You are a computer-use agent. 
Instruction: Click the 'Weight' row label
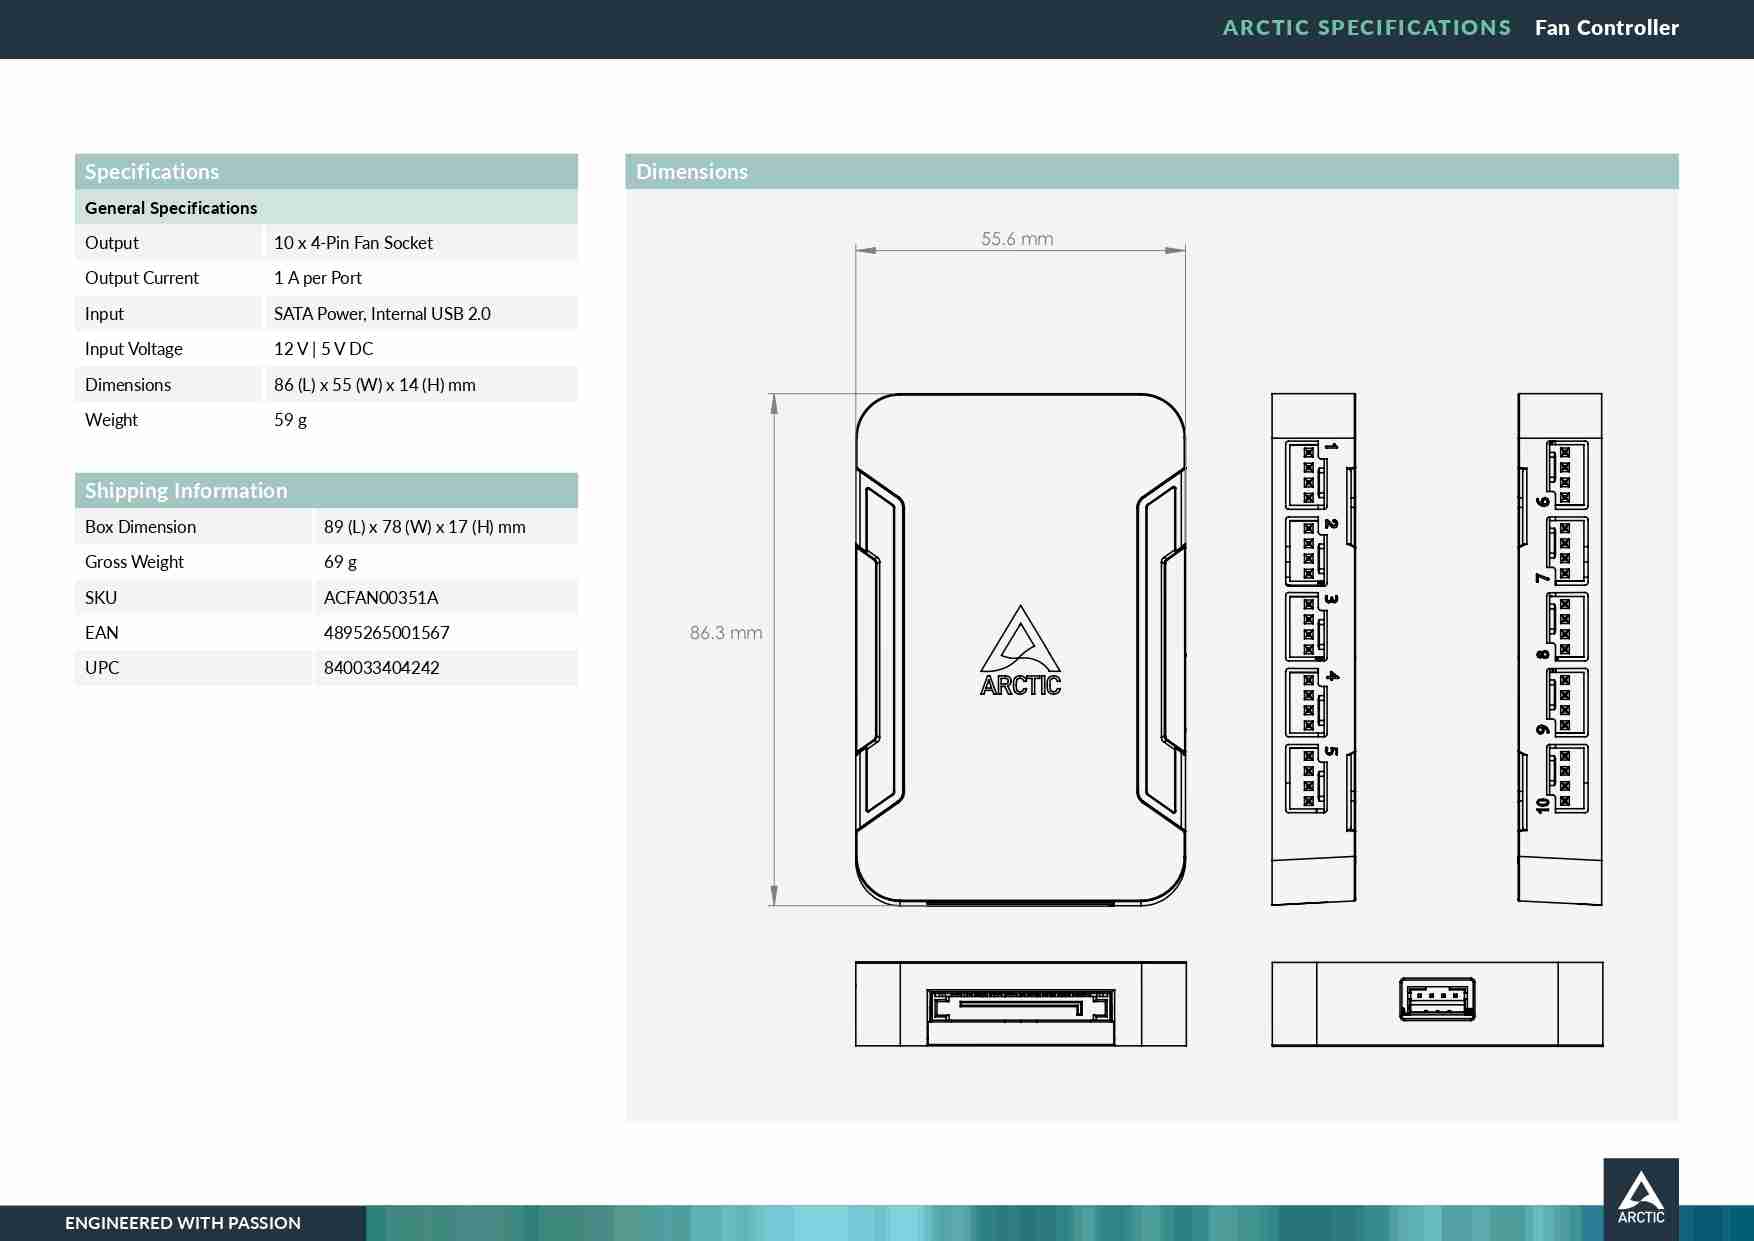111,420
